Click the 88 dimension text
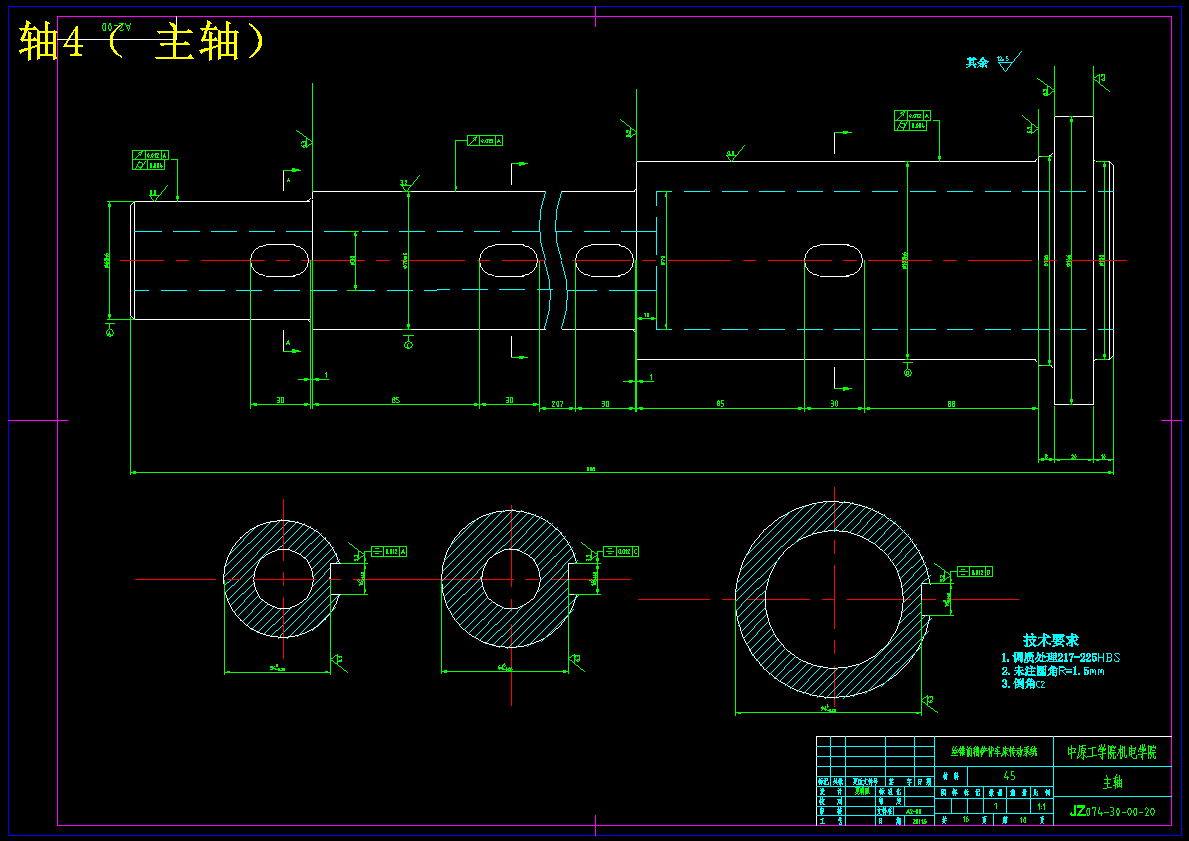1189x841 pixels. coord(951,404)
